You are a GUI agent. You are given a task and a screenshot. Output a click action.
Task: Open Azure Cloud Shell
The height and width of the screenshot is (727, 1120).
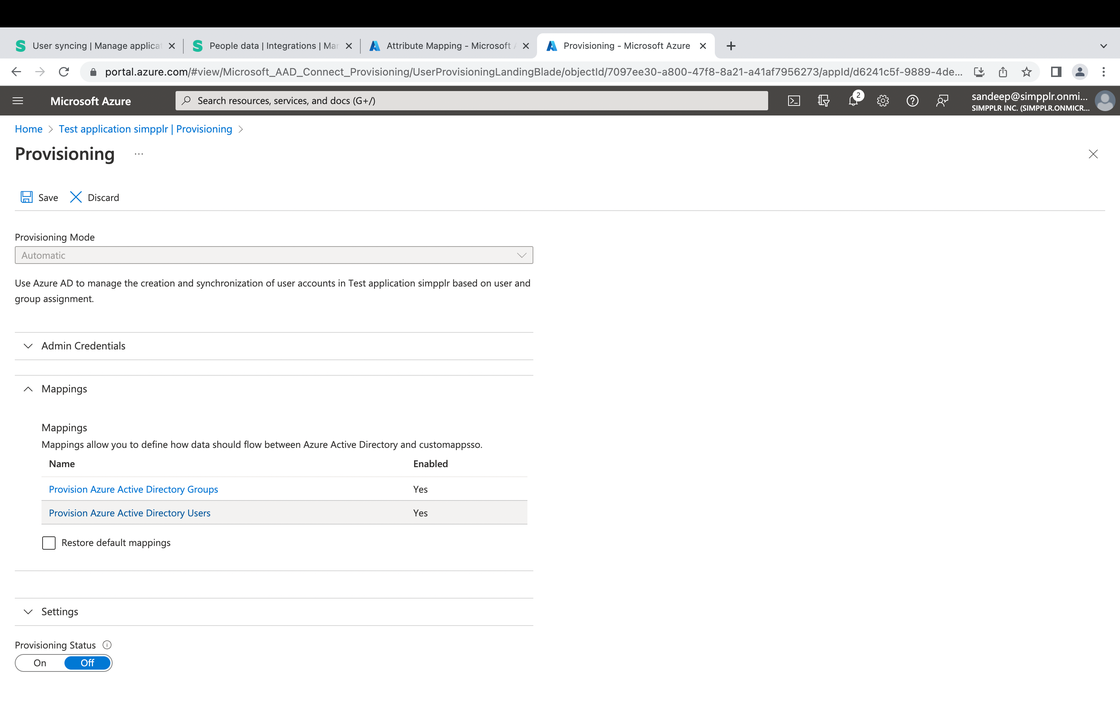[x=793, y=100]
